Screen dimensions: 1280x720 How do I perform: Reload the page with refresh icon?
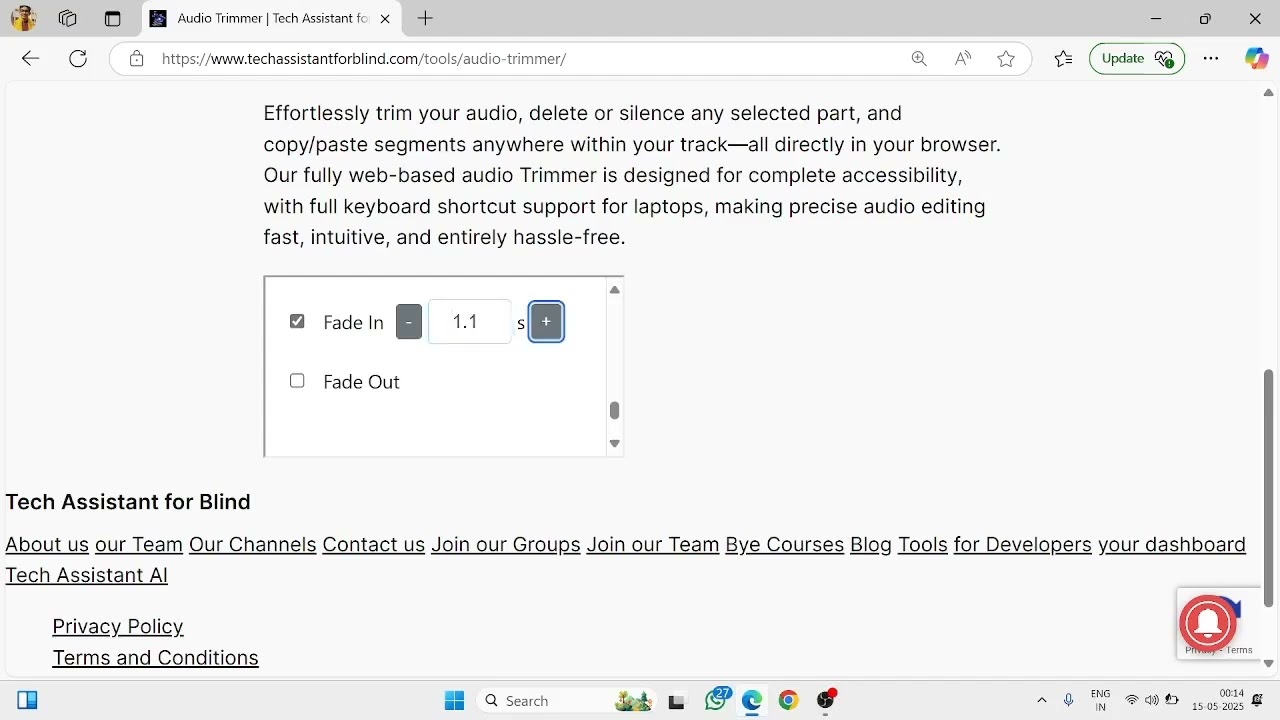(x=78, y=59)
